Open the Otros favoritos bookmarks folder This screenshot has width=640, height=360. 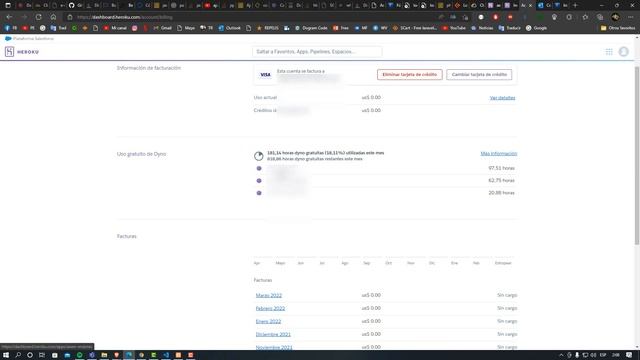(618, 28)
